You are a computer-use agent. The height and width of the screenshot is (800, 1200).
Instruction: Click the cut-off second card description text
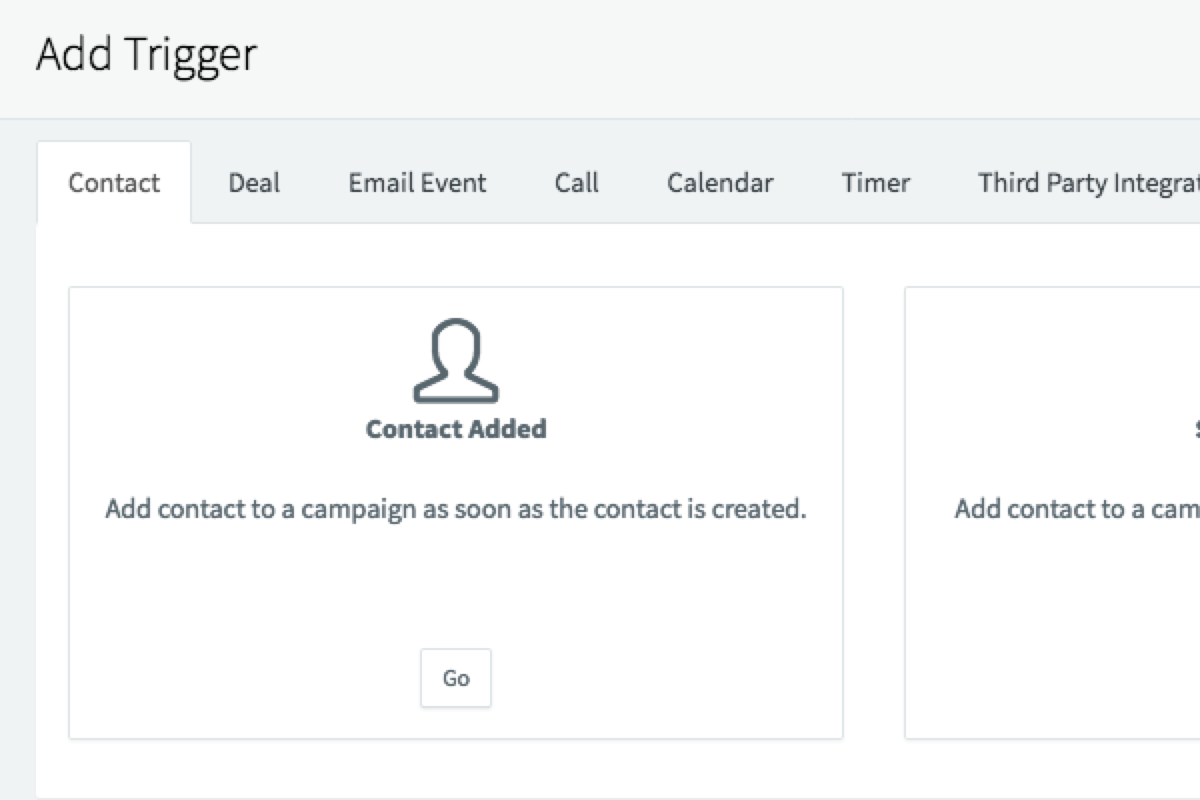pos(1076,509)
